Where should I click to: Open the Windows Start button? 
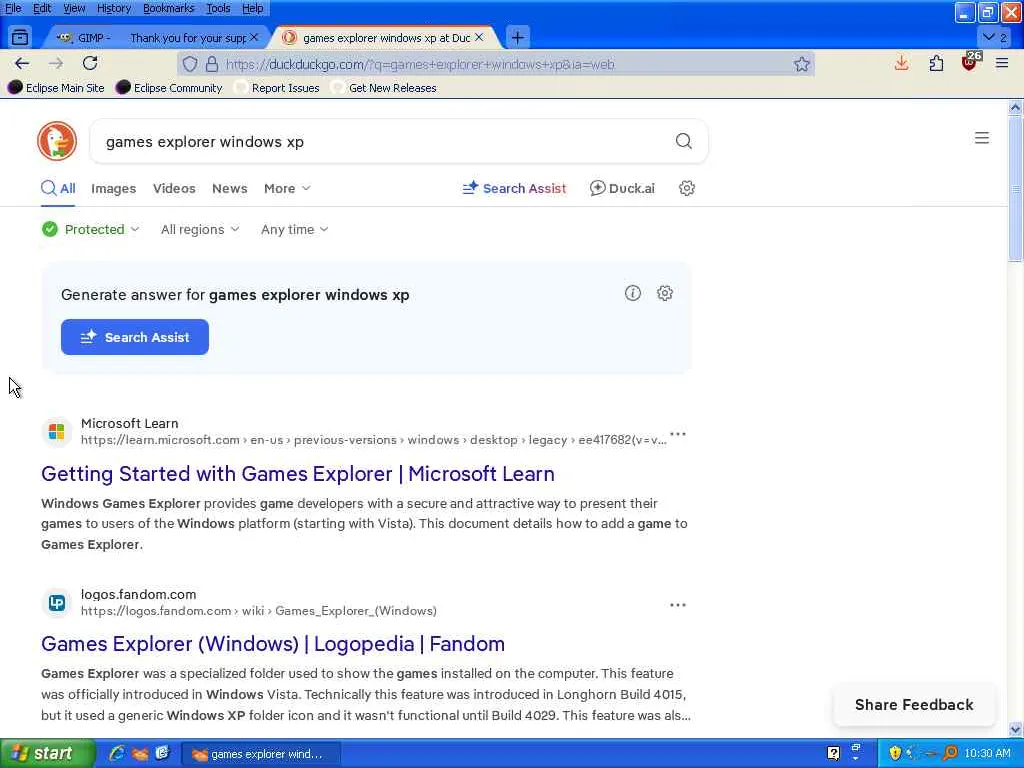pyautogui.click(x=47, y=754)
